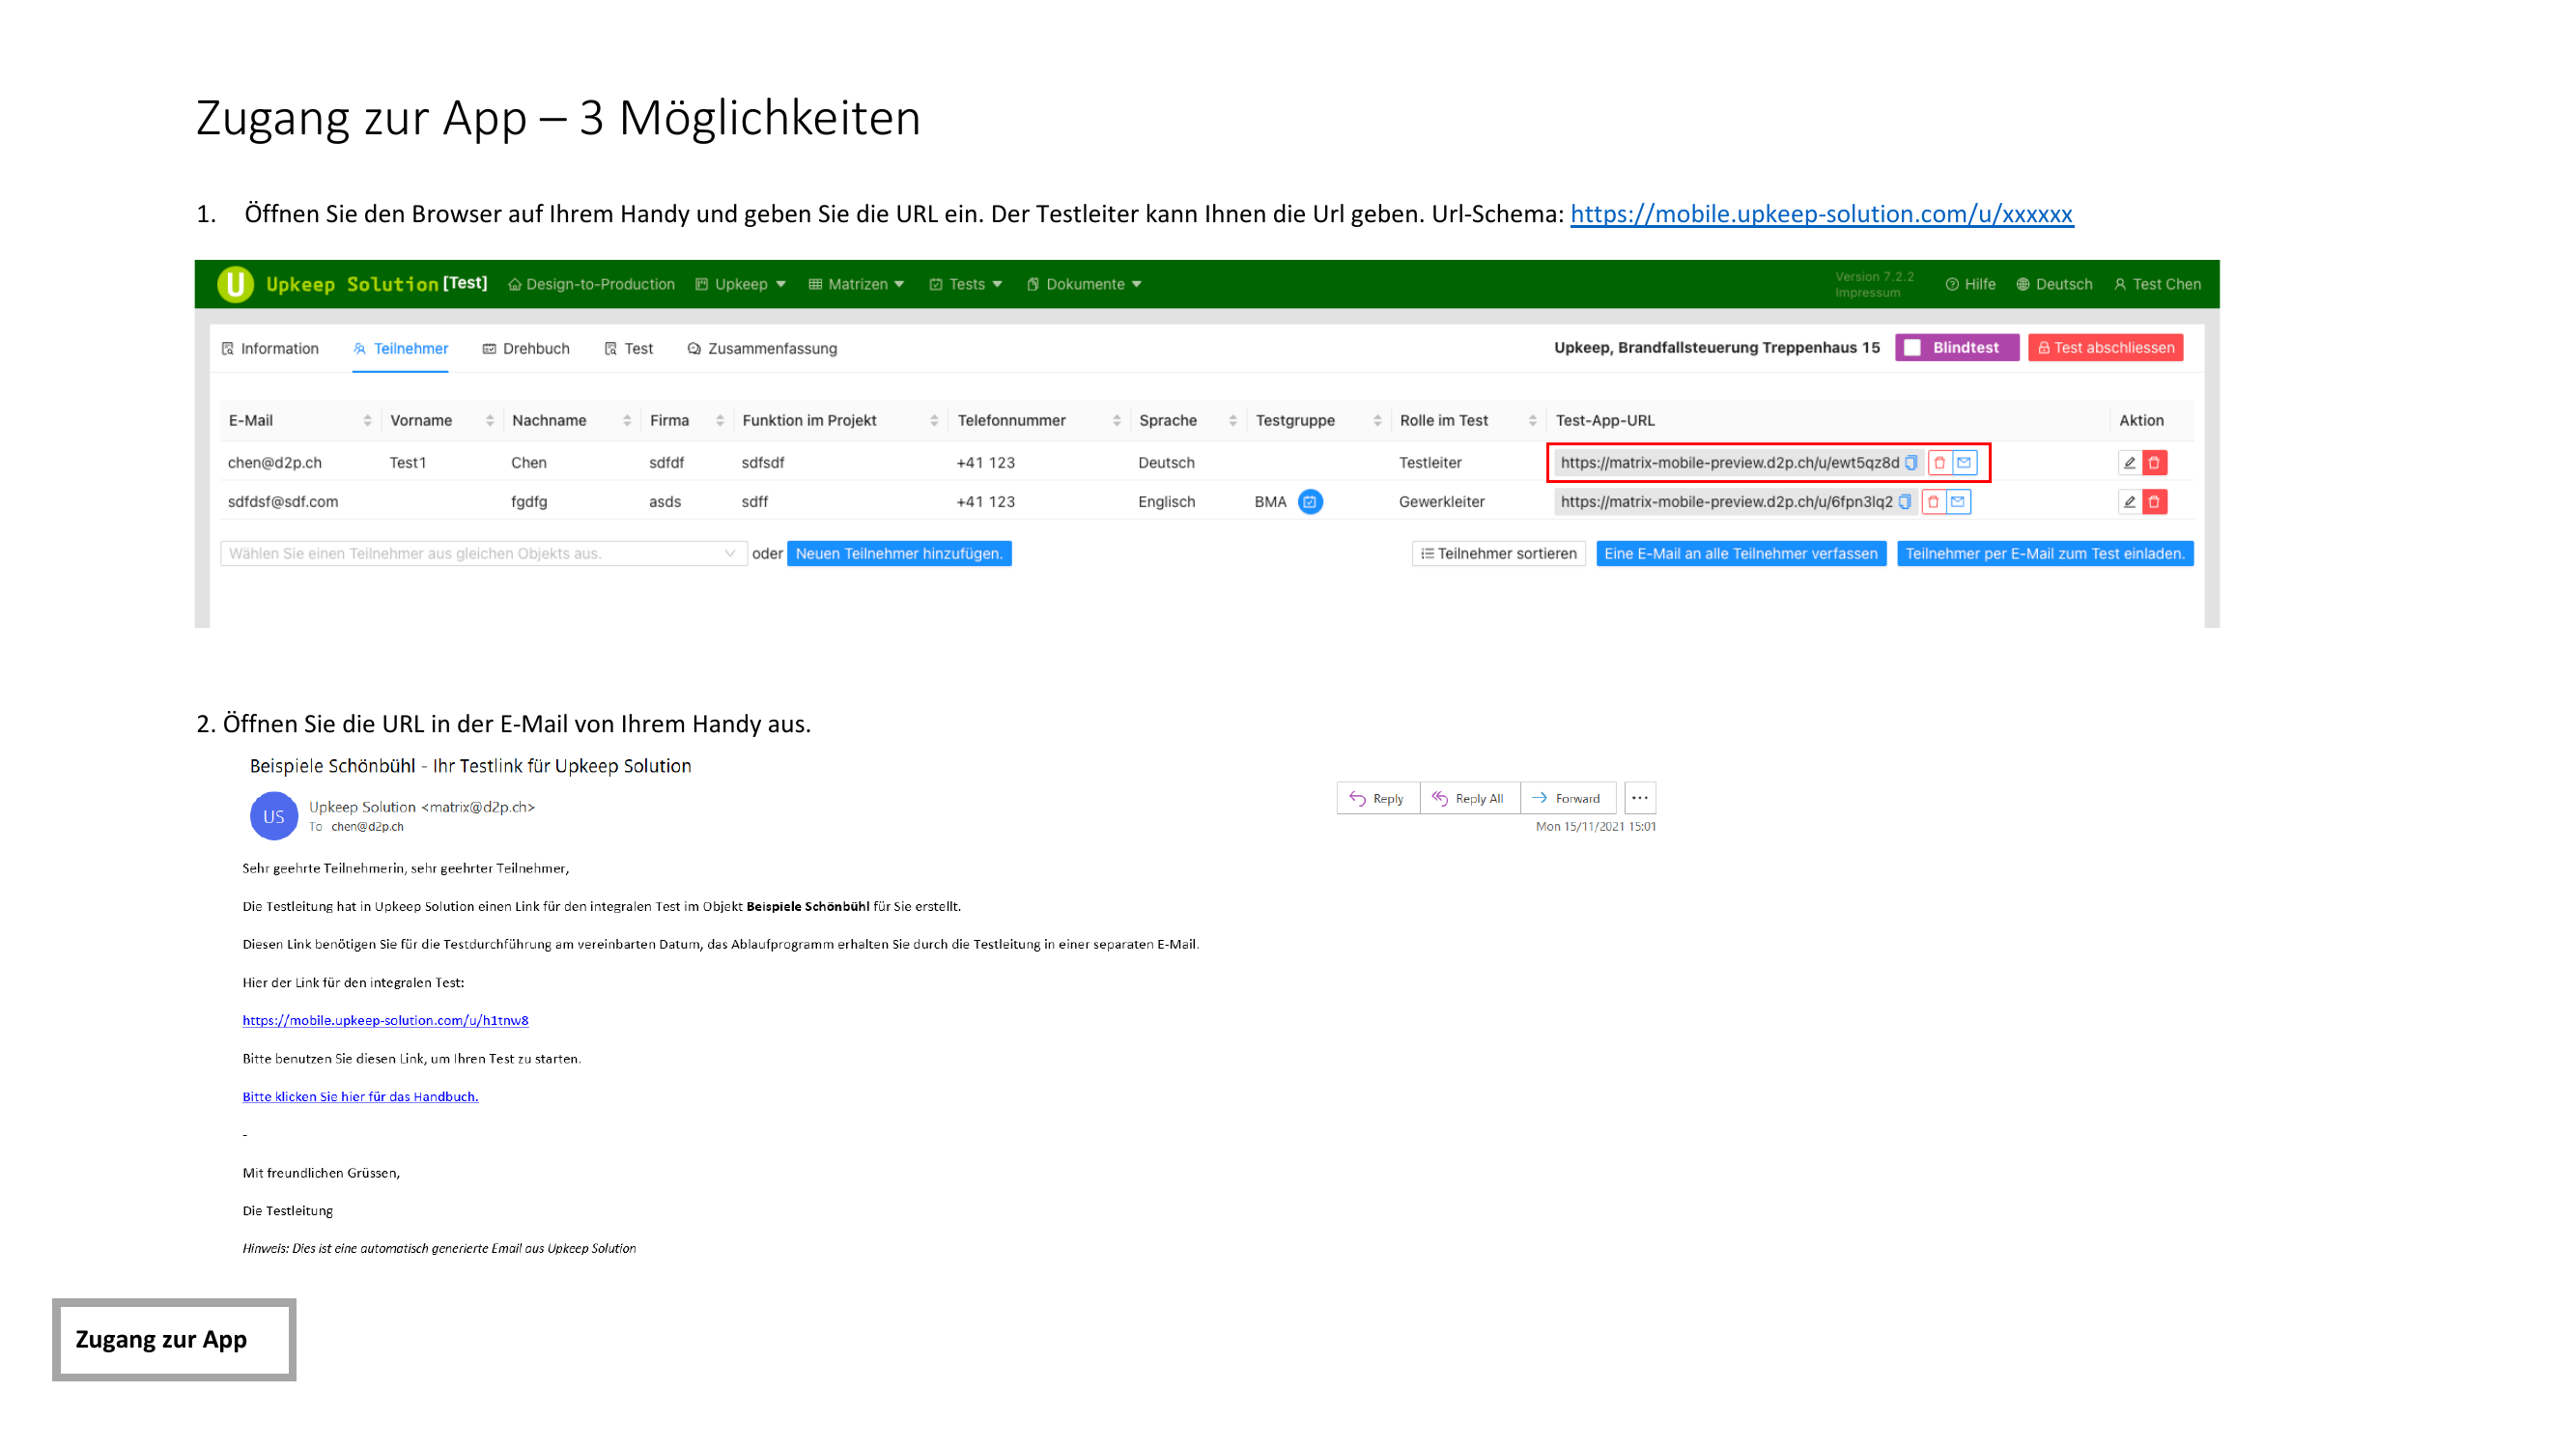
Task: Open the Zusammenfassung tab
Action: [x=762, y=348]
